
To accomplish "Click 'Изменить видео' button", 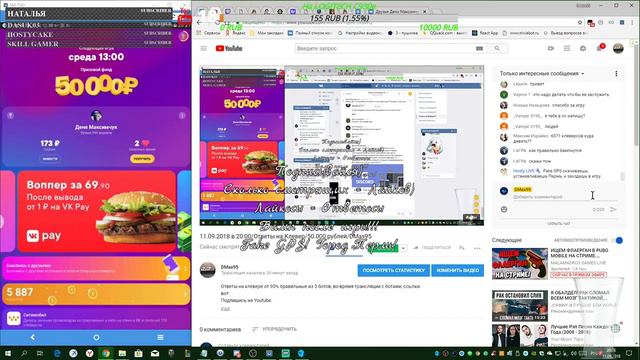I will point(458,270).
